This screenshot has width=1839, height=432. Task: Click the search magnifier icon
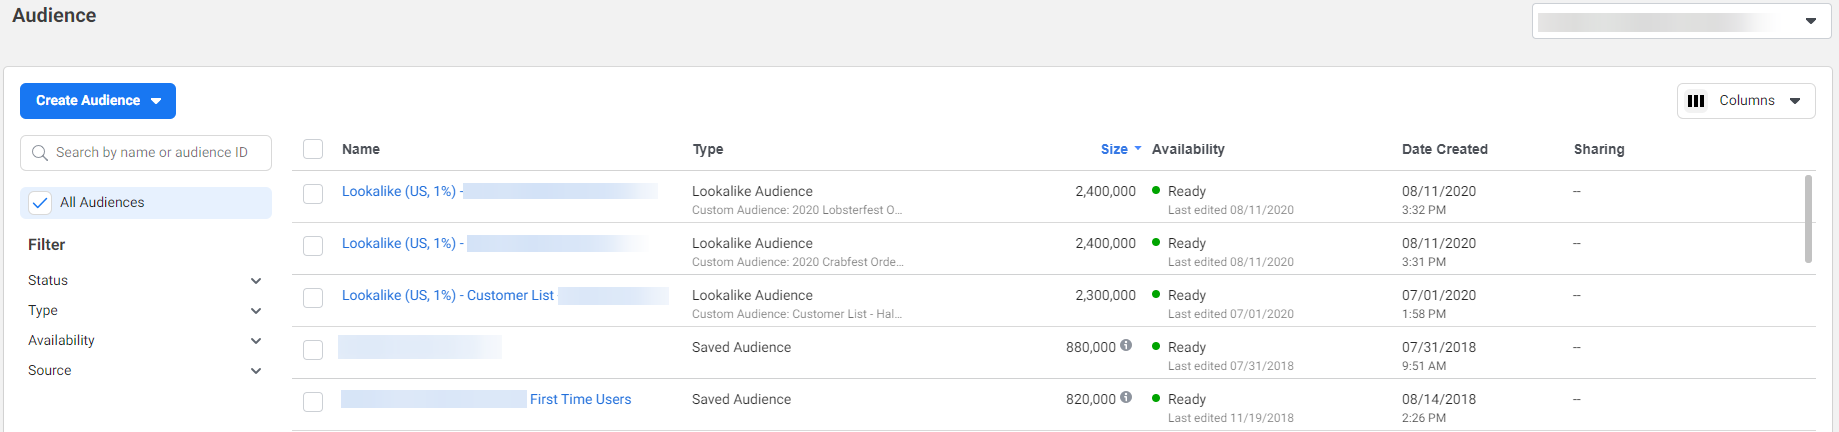coord(40,153)
